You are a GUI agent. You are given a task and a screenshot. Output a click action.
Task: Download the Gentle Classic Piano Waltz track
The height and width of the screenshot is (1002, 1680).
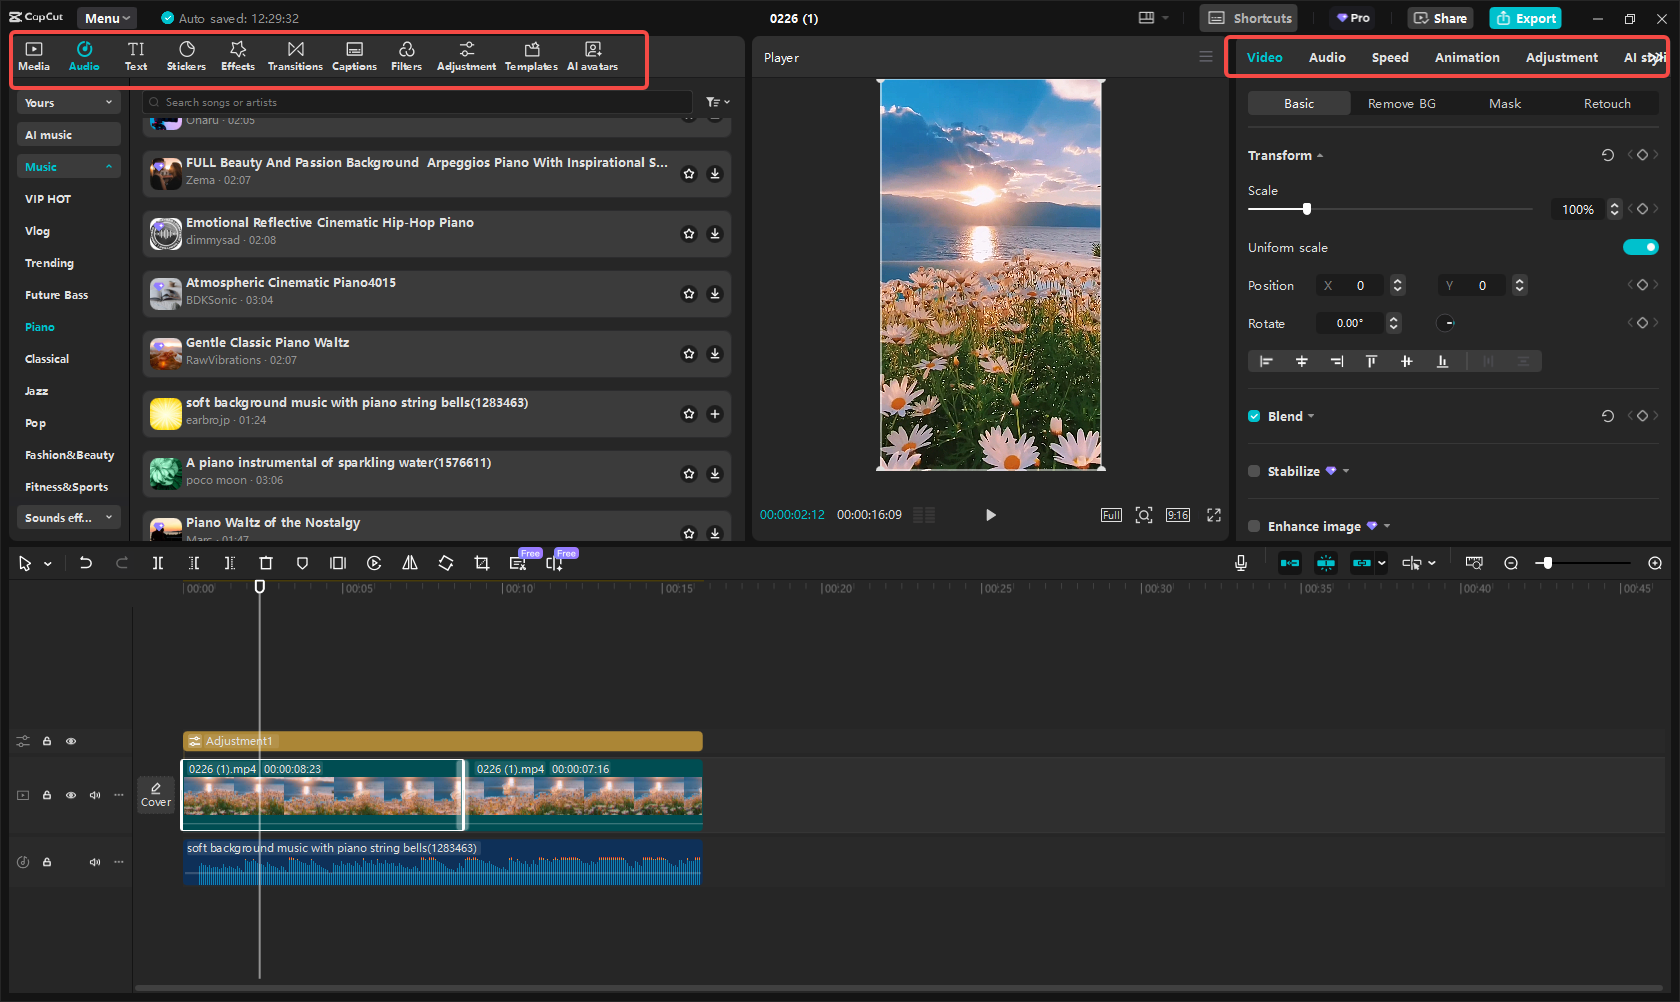point(715,354)
